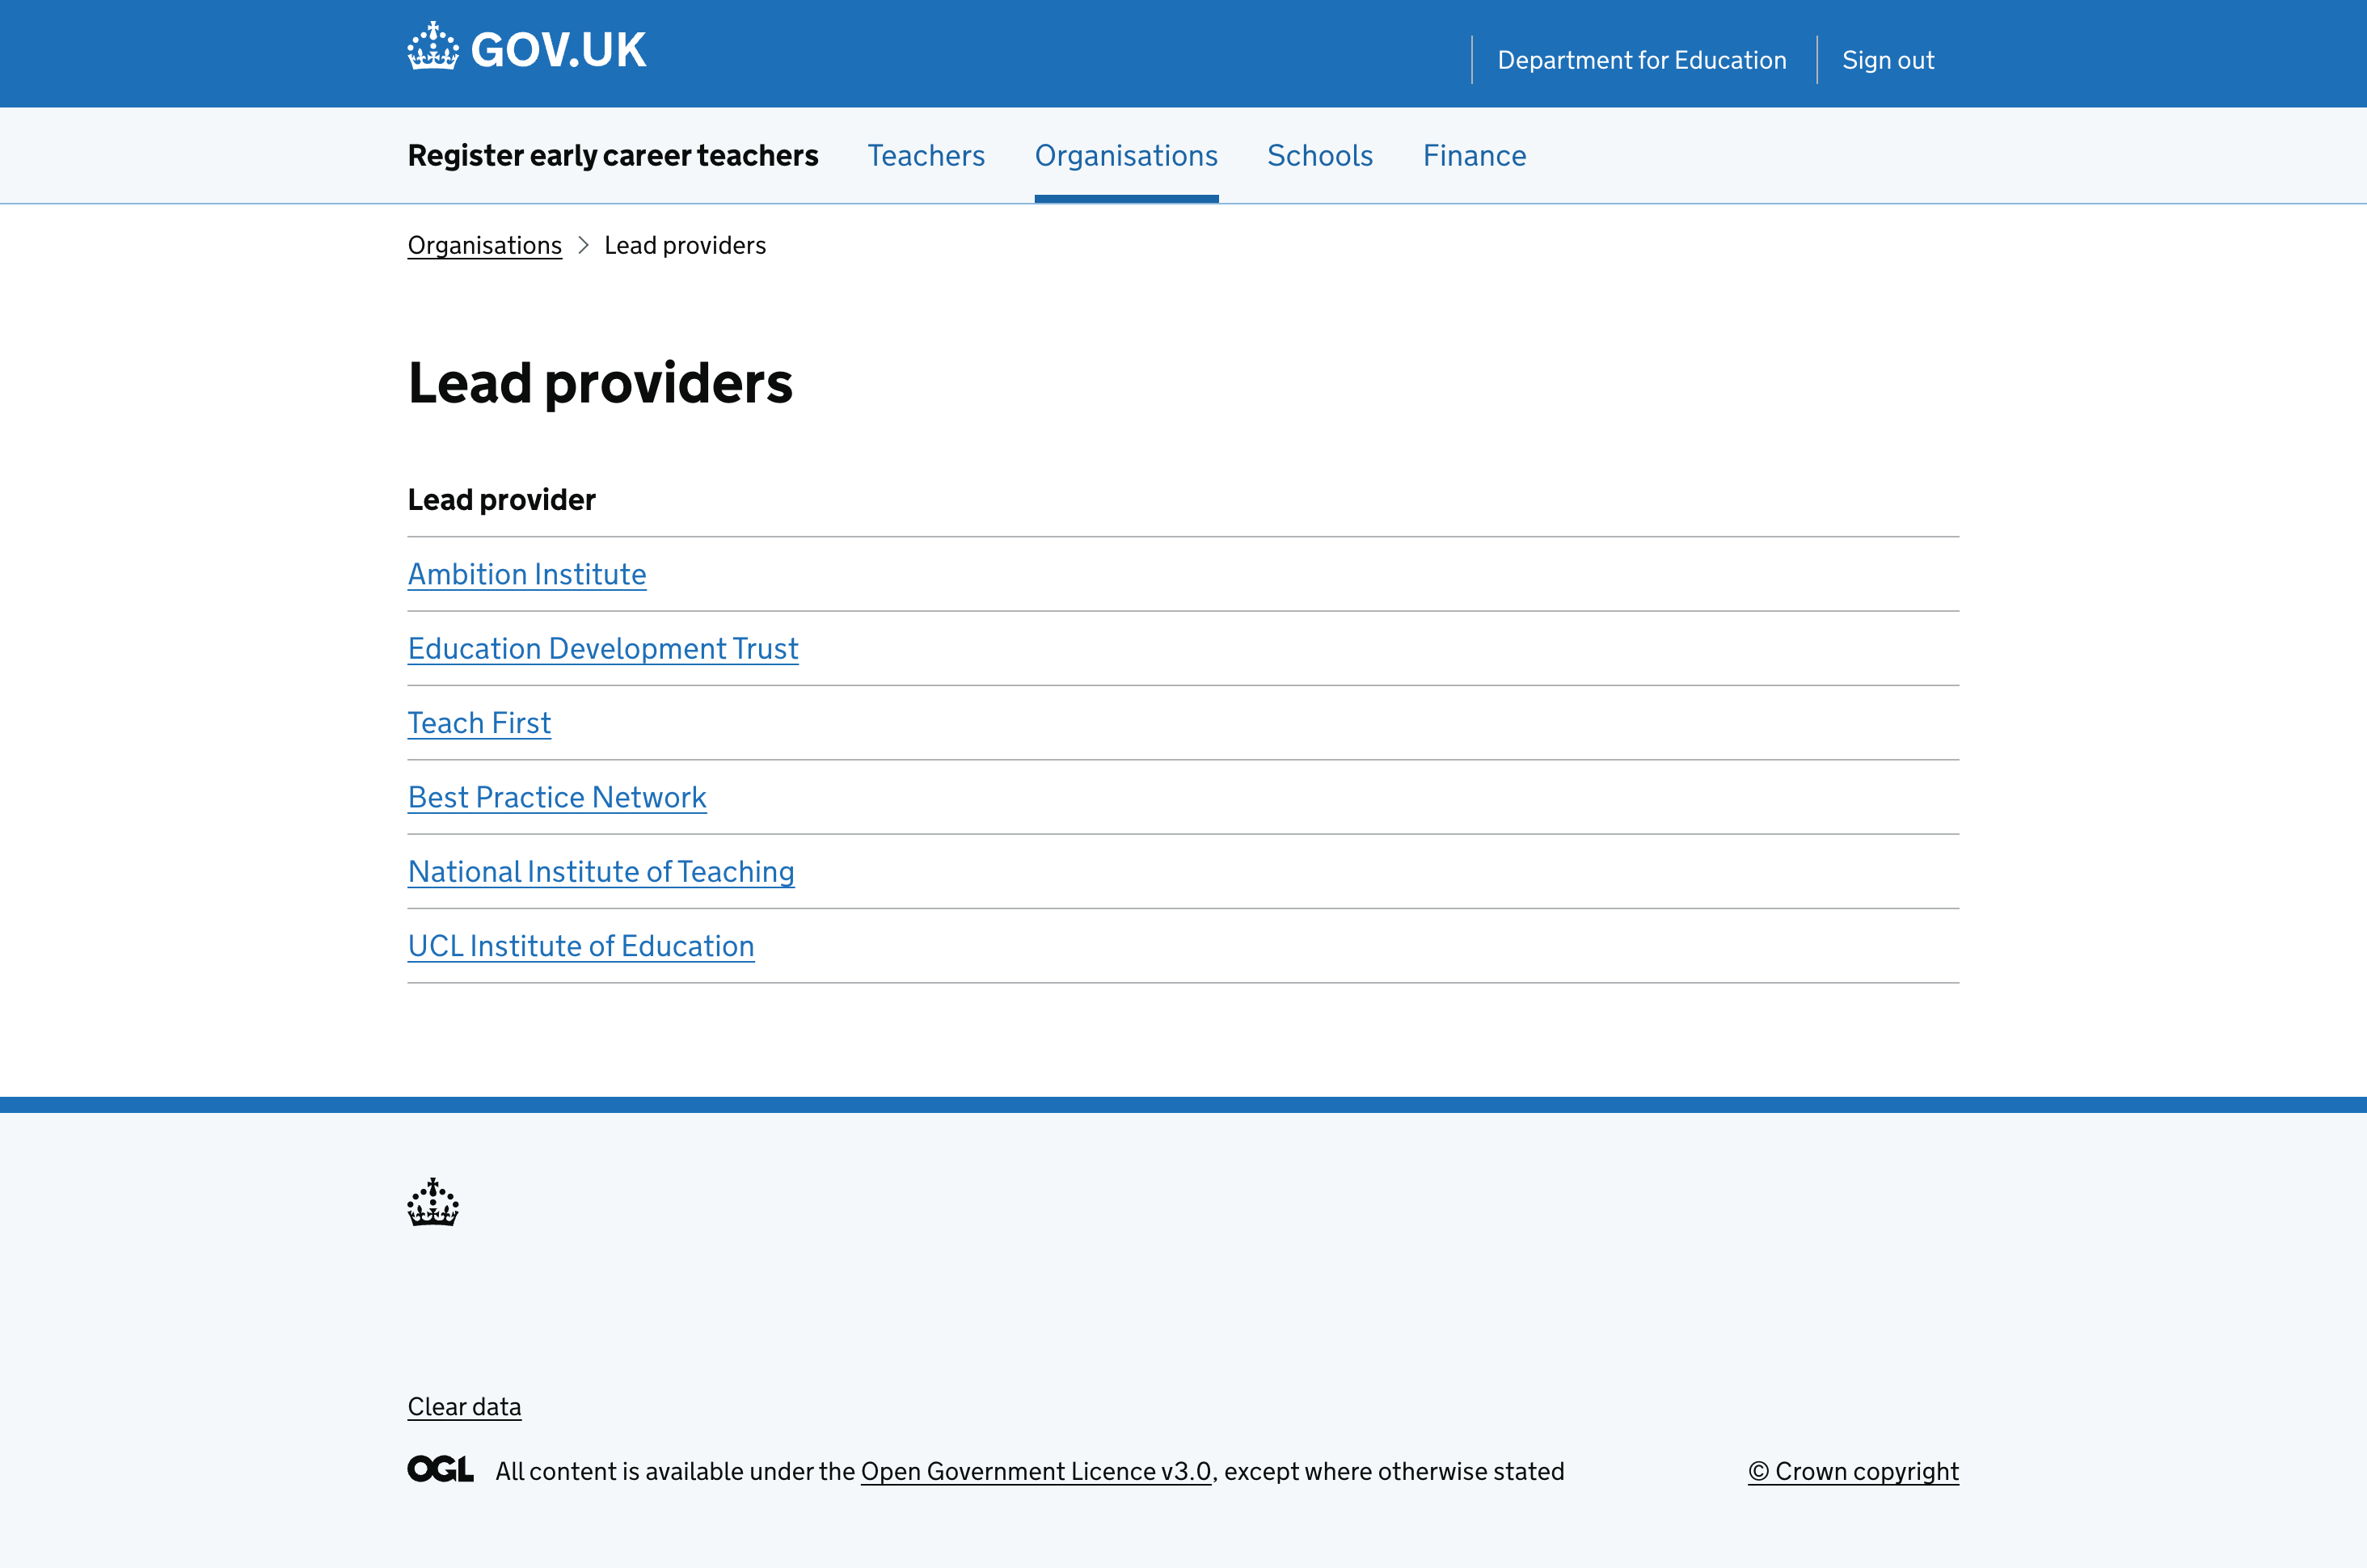Open the Education Development Trust page

(602, 649)
